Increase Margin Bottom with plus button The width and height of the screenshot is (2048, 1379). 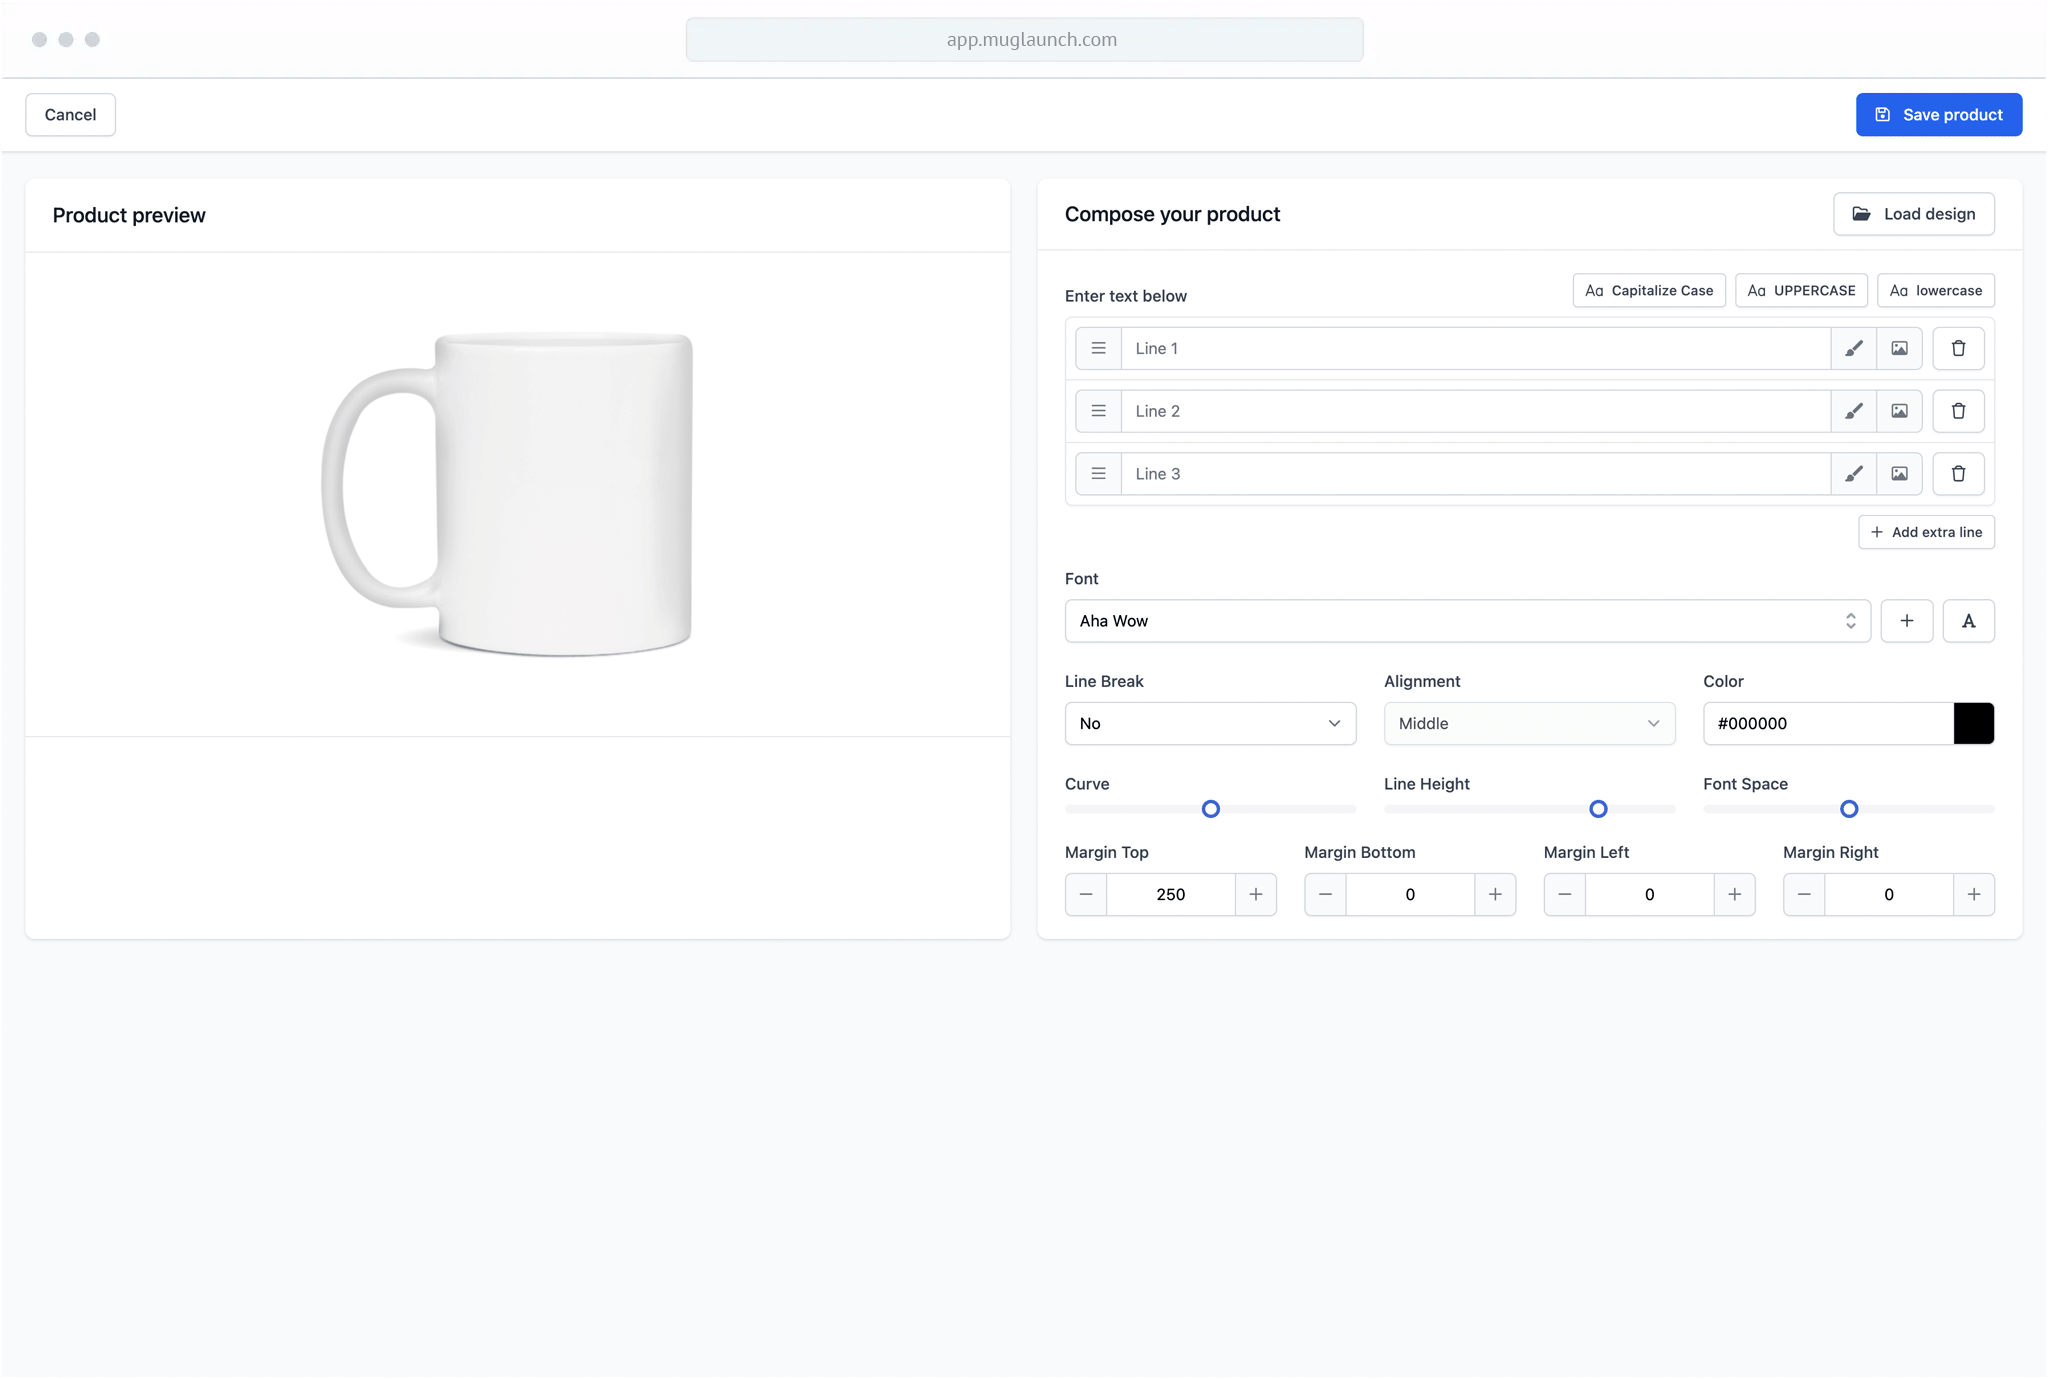point(1495,894)
